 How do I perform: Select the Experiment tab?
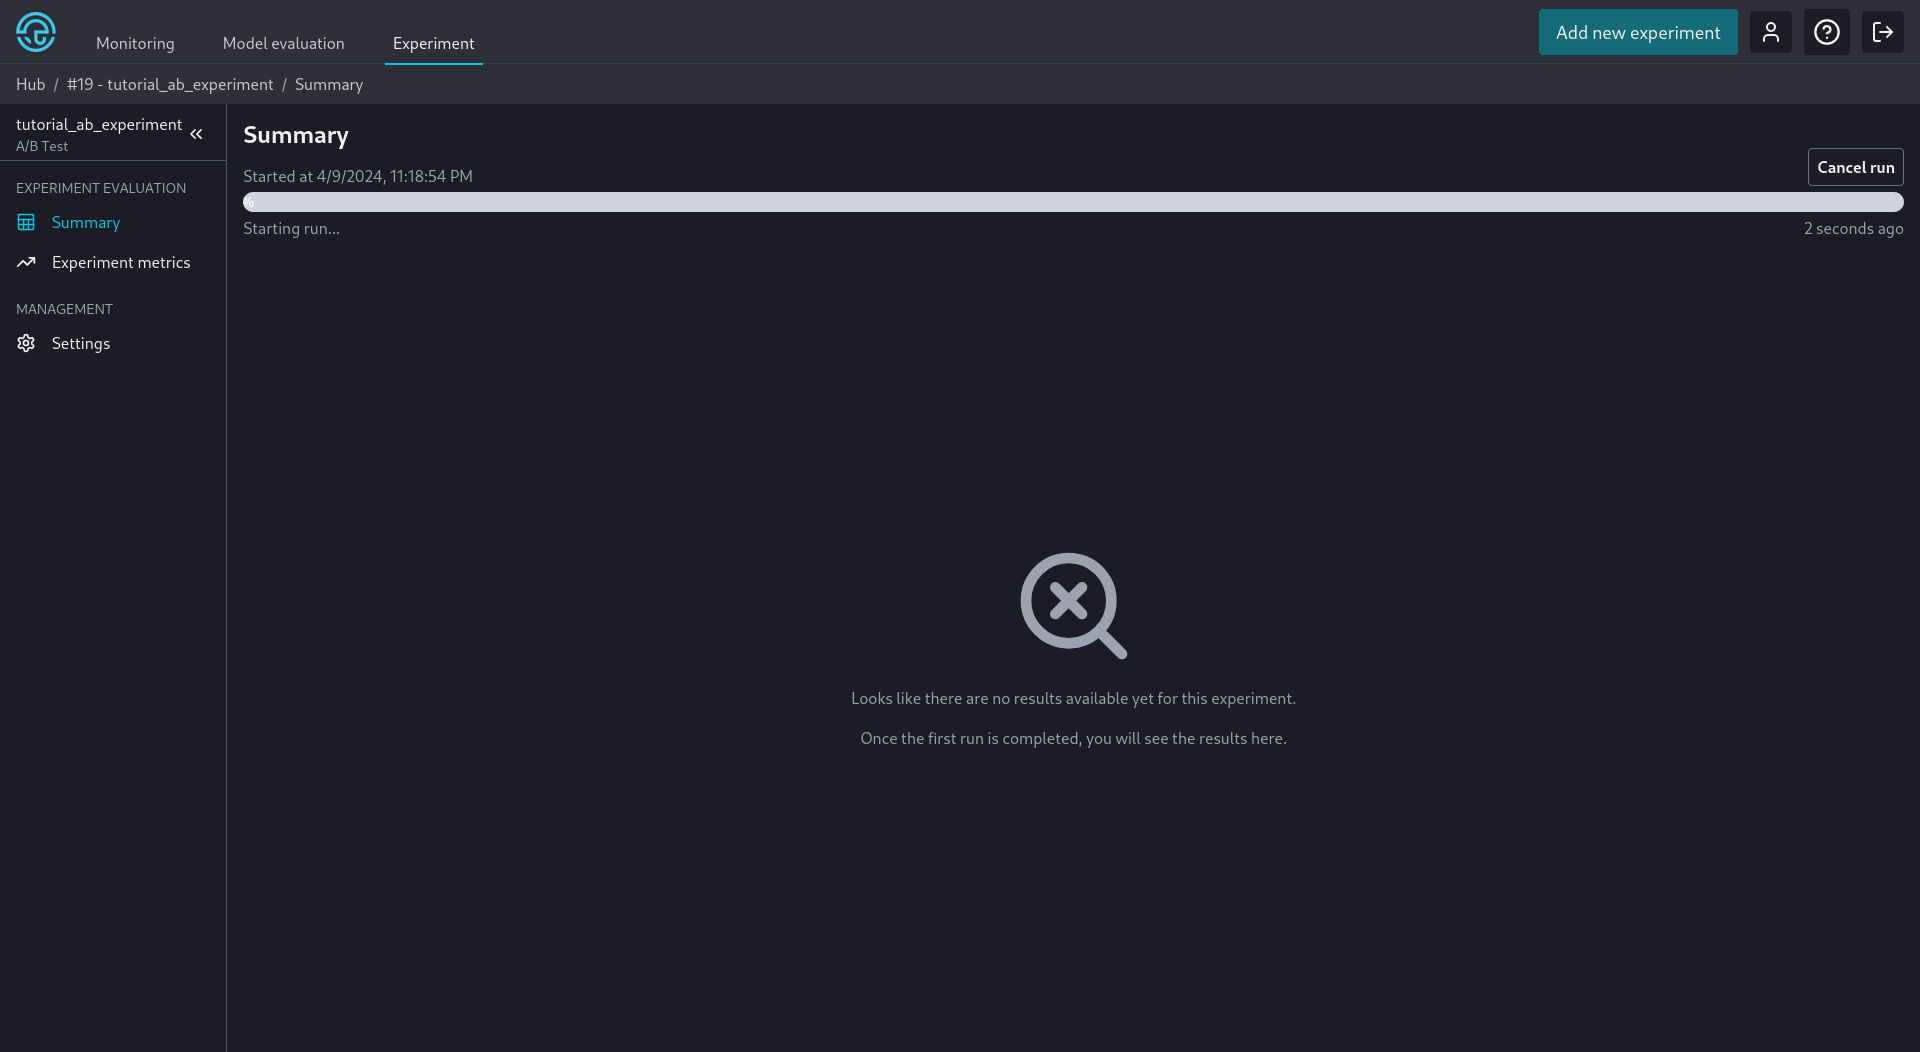[433, 43]
